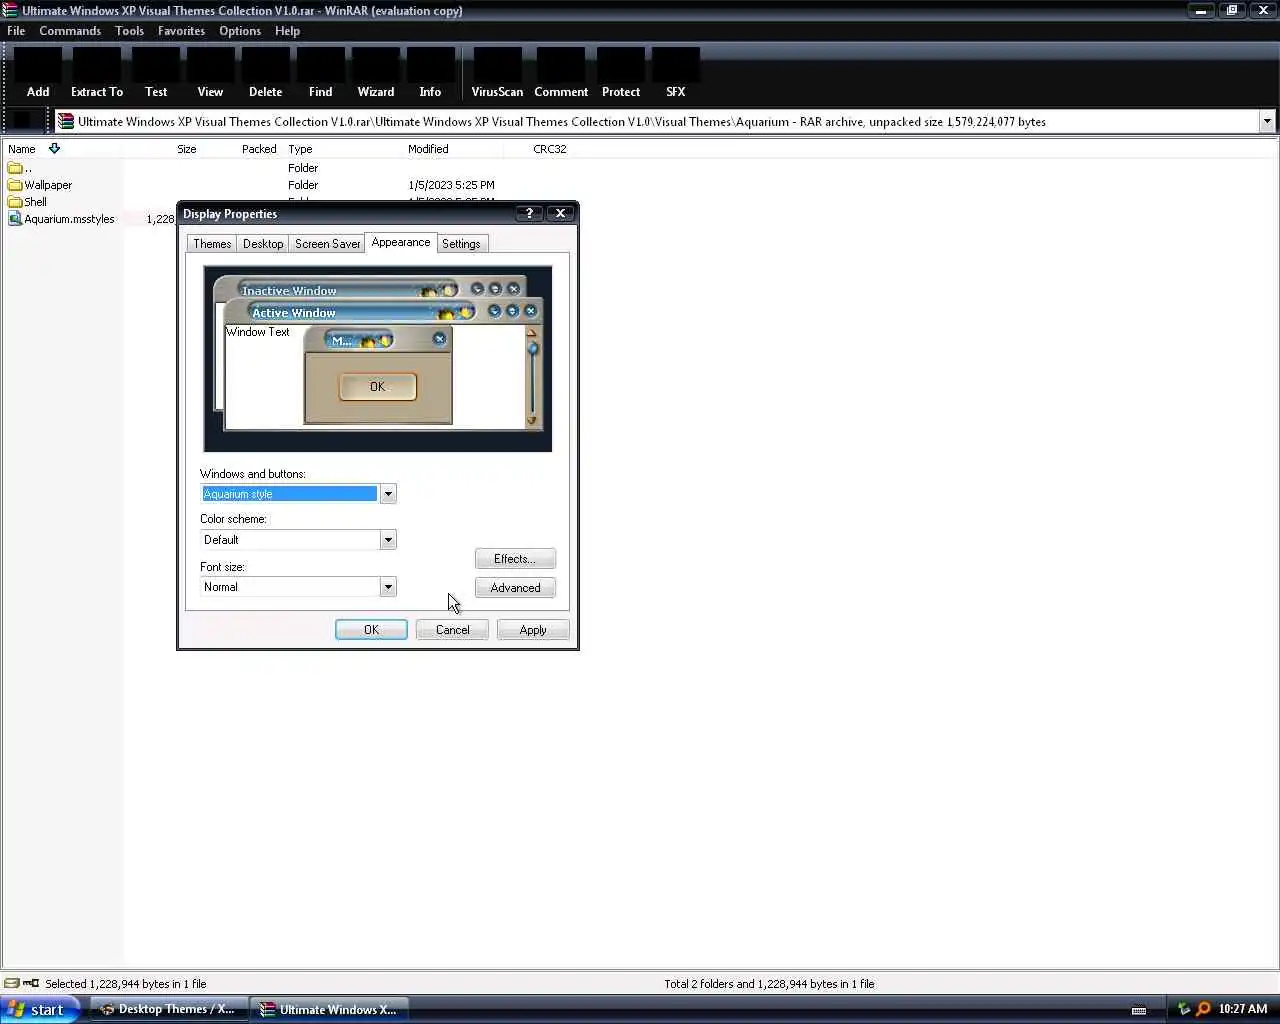Click the Extract To toolbar button
Image resolution: width=1280 pixels, height=1024 pixels.
coord(97,74)
